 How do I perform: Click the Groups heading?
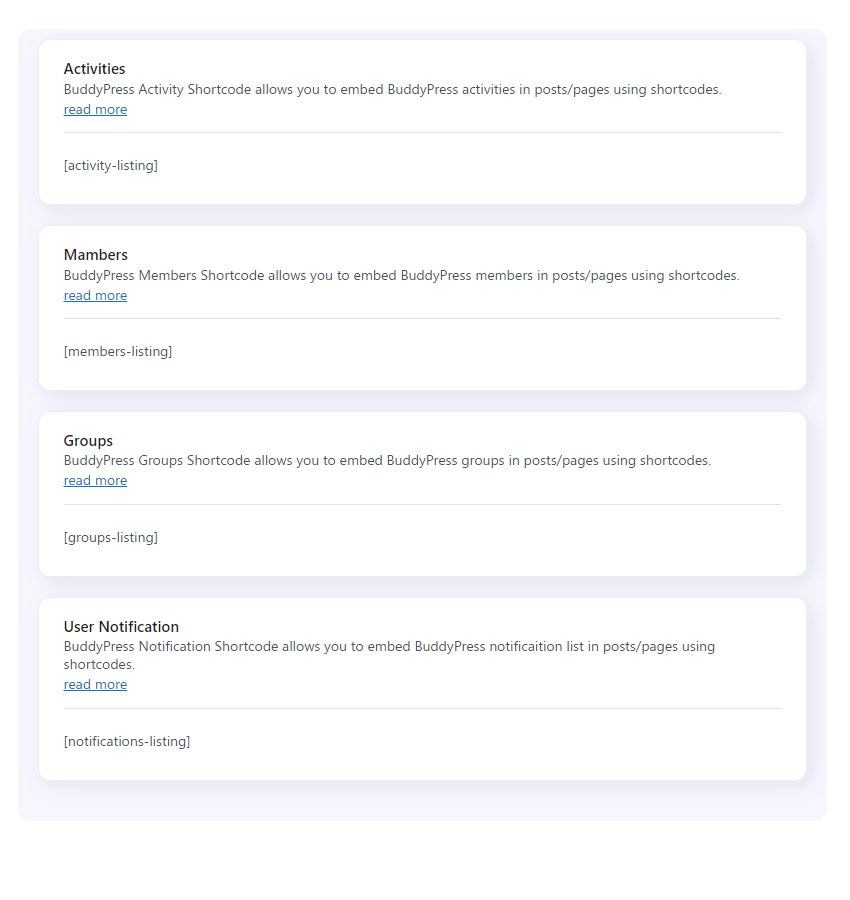coord(88,440)
